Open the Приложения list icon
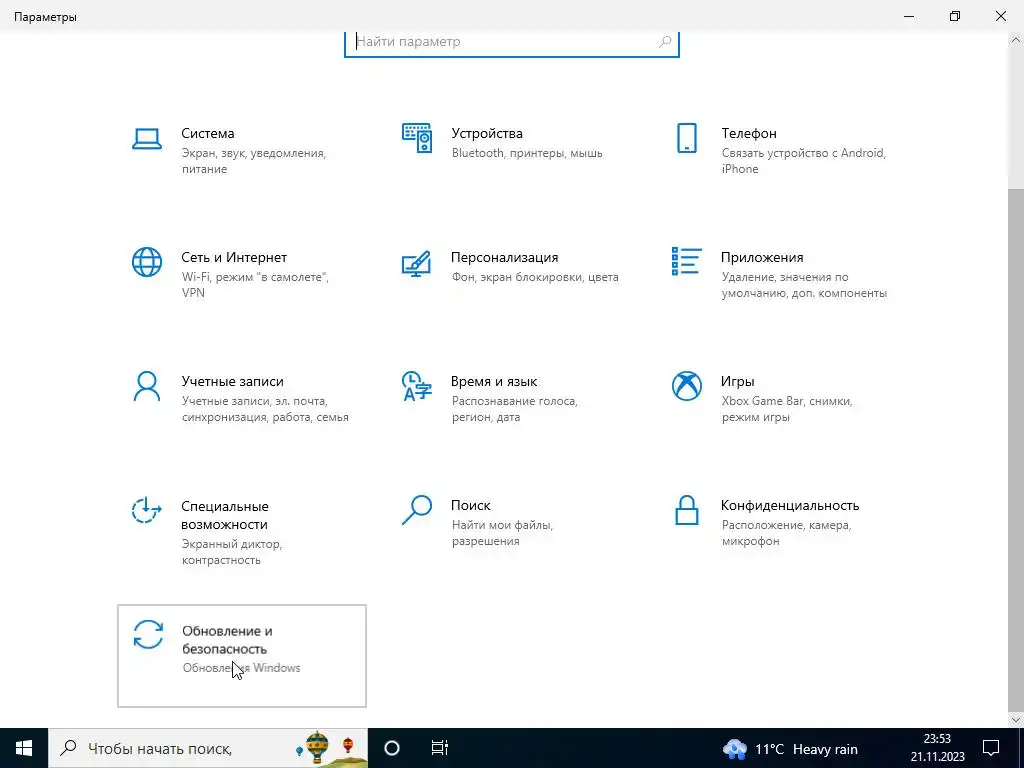Viewport: 1024px width, 768px height. tap(686, 261)
